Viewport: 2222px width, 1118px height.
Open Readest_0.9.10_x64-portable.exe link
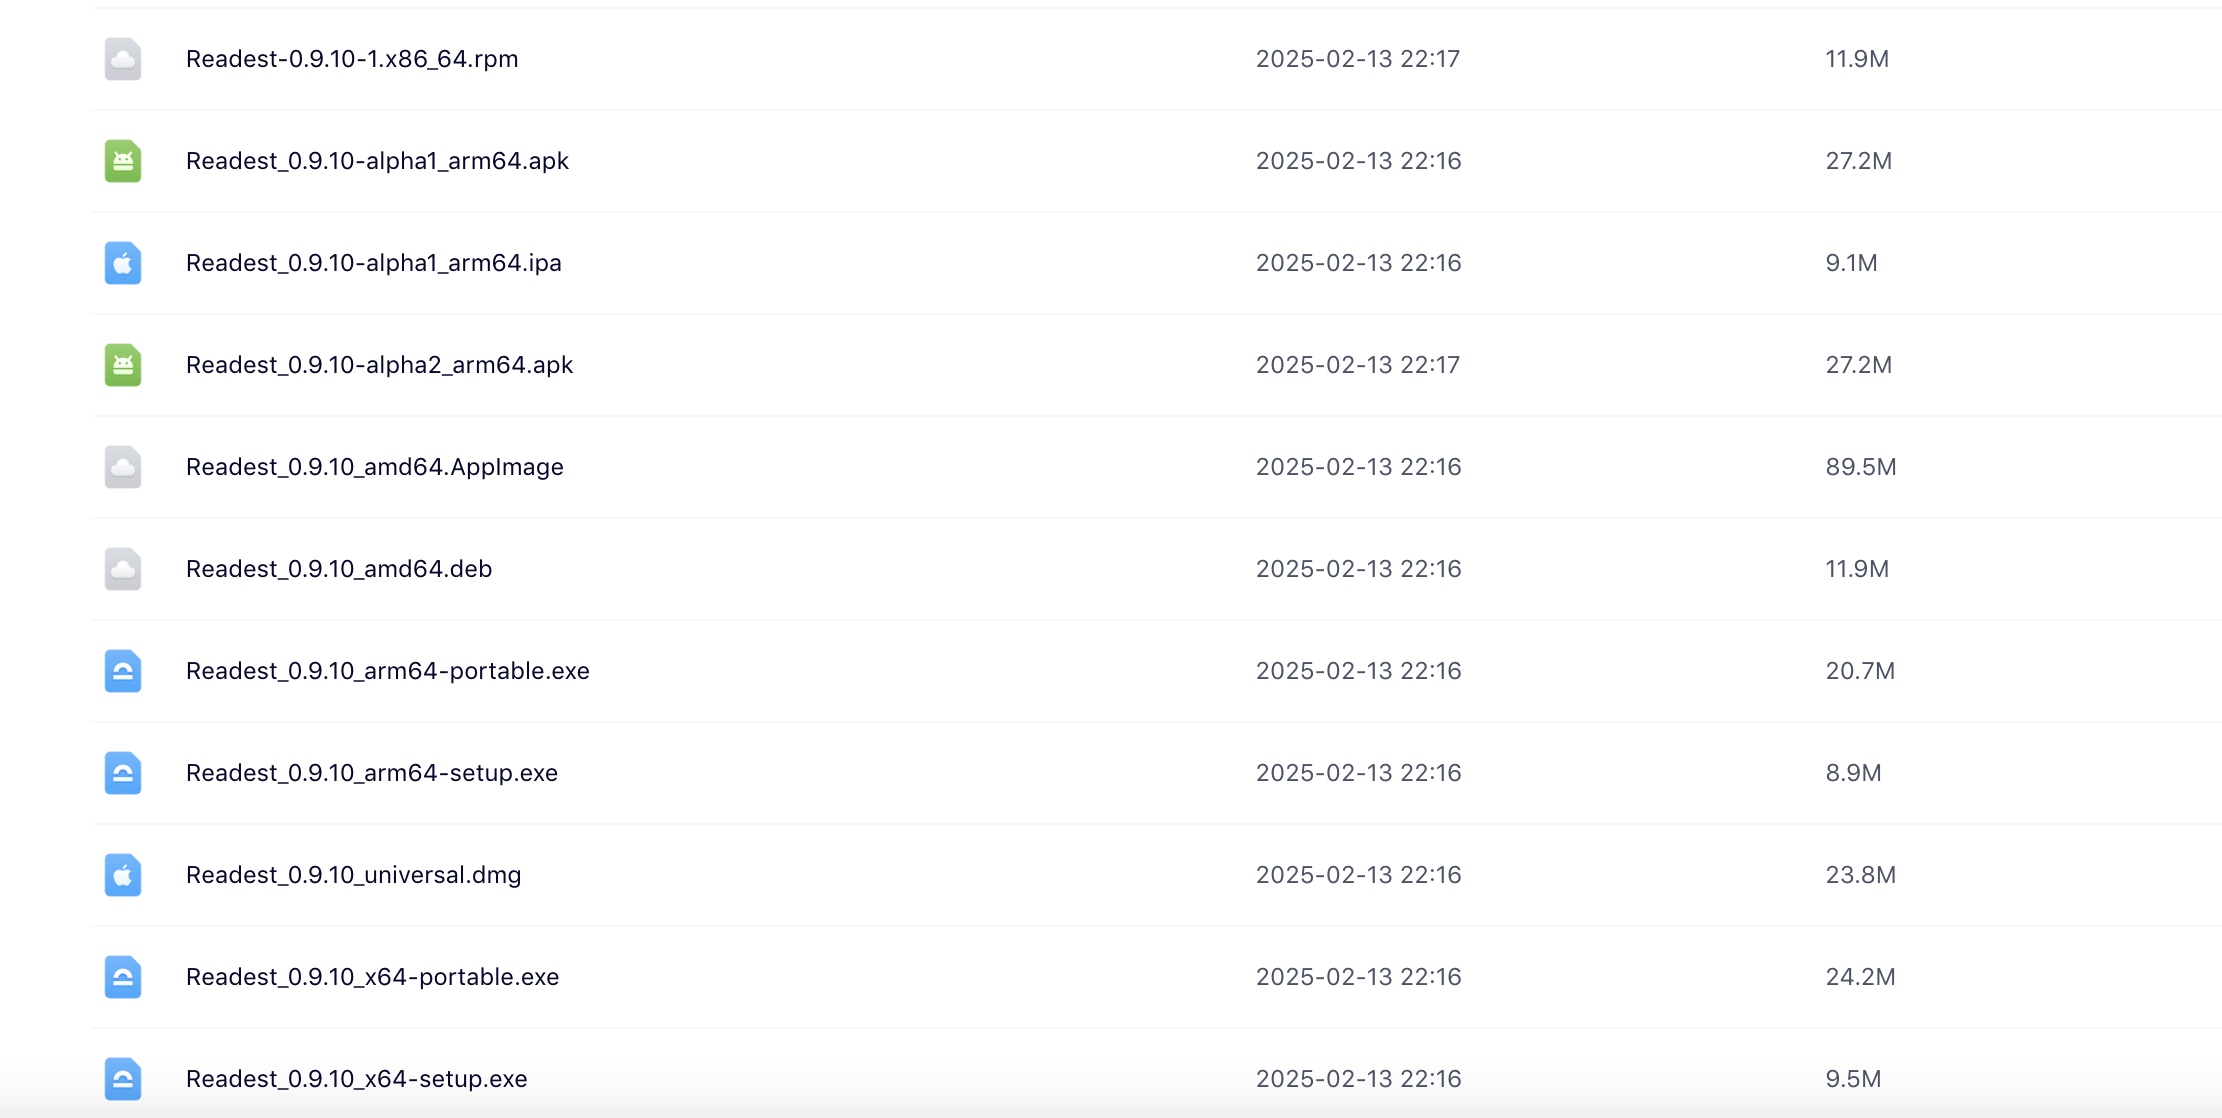372,977
